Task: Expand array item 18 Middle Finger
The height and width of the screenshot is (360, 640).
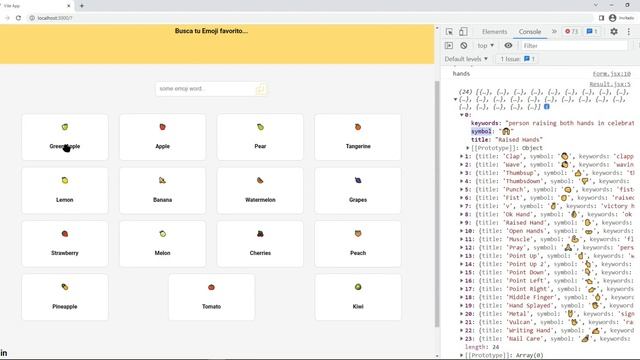Action: tap(462, 297)
